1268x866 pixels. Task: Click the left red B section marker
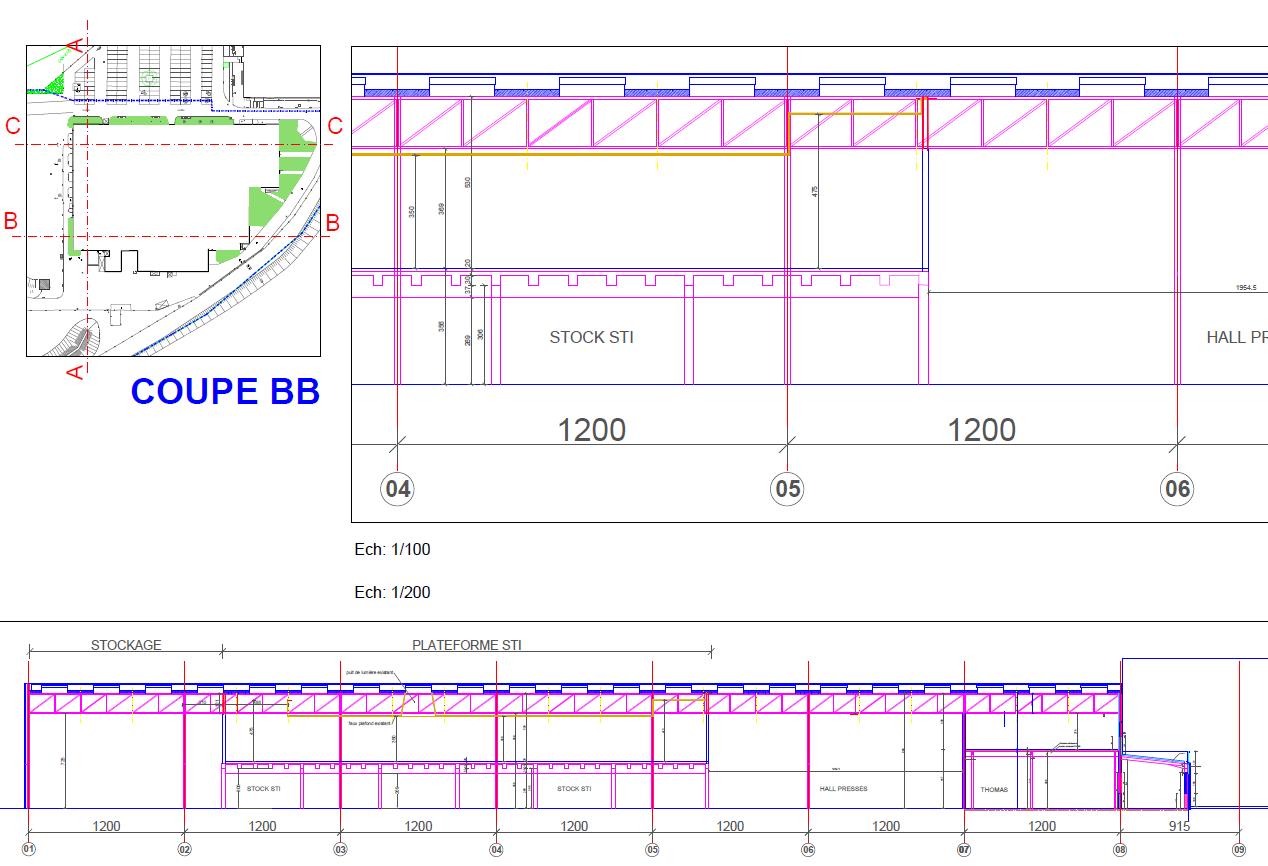(x=11, y=221)
